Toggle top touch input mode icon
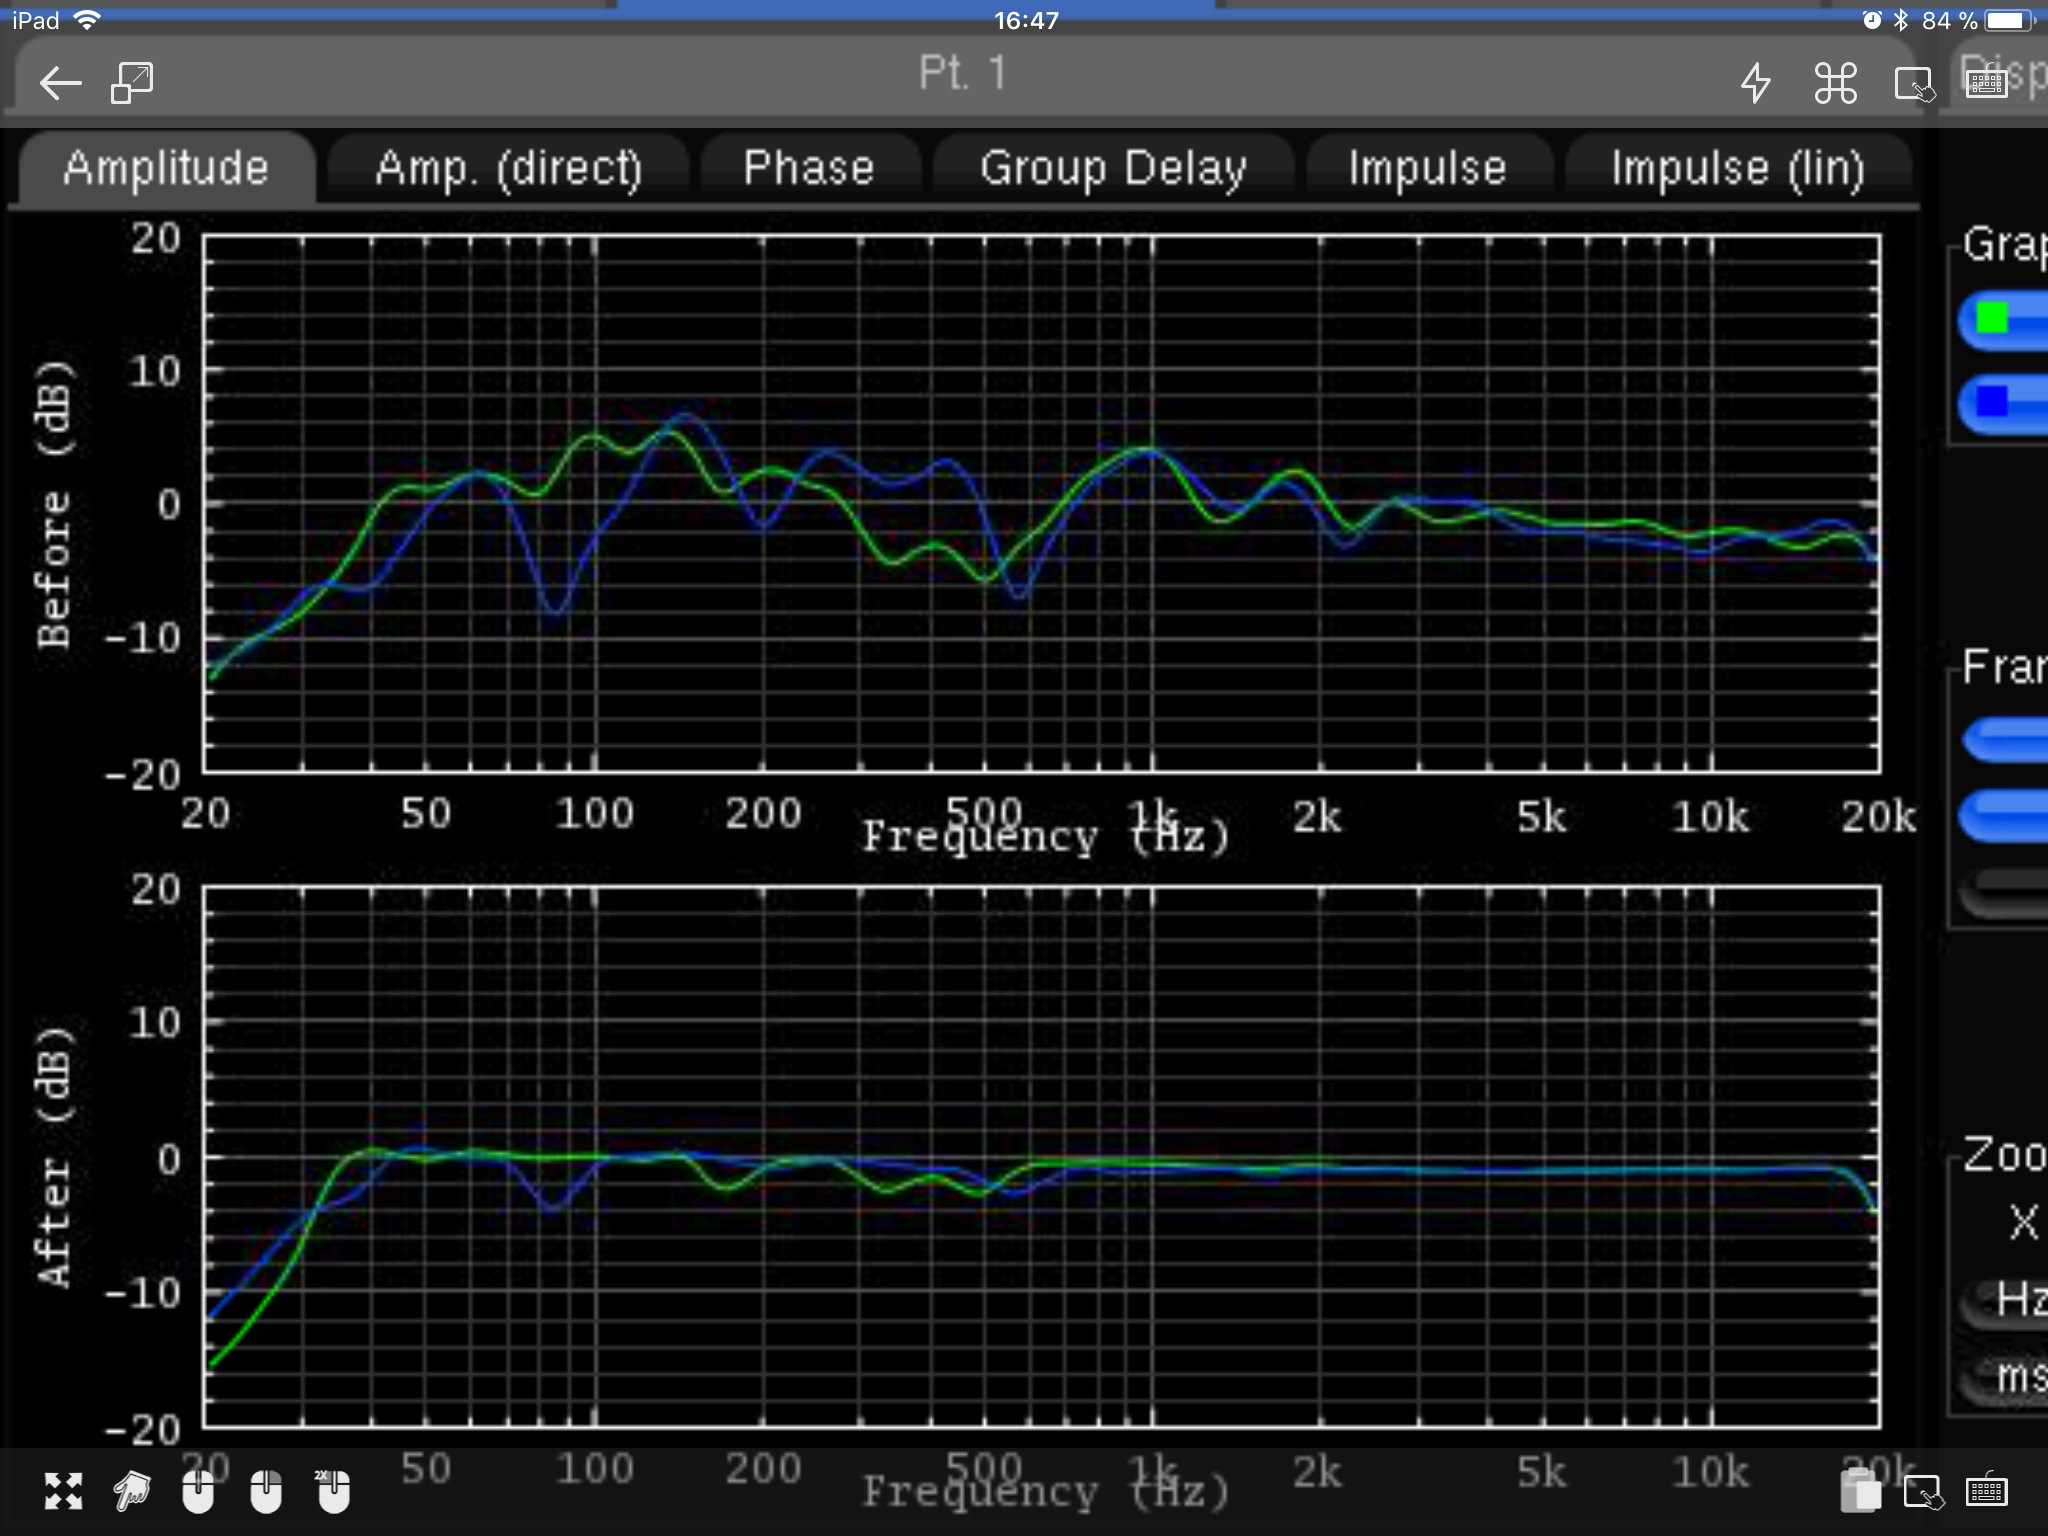Screen dimensions: 2048x1536 pyautogui.click(x=1914, y=83)
